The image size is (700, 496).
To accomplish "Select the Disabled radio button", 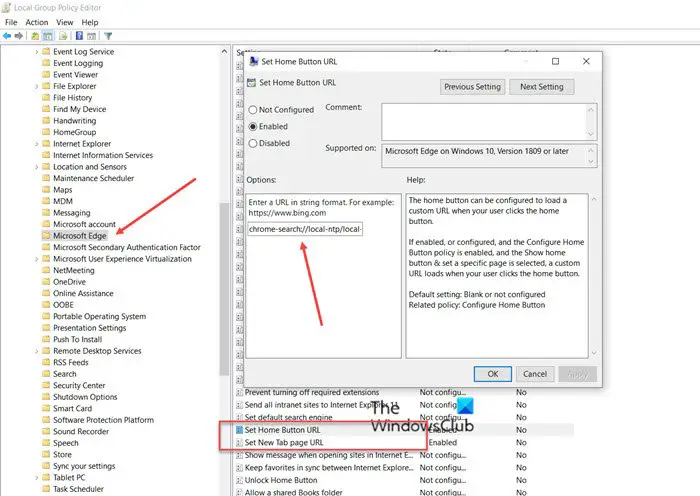I will pos(253,143).
